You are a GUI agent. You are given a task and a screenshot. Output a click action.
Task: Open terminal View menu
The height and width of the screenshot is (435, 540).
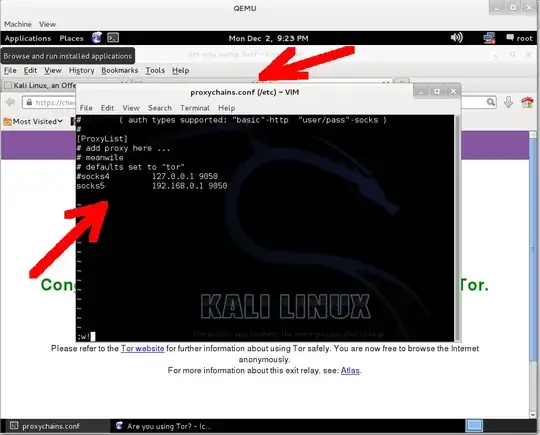(131, 108)
